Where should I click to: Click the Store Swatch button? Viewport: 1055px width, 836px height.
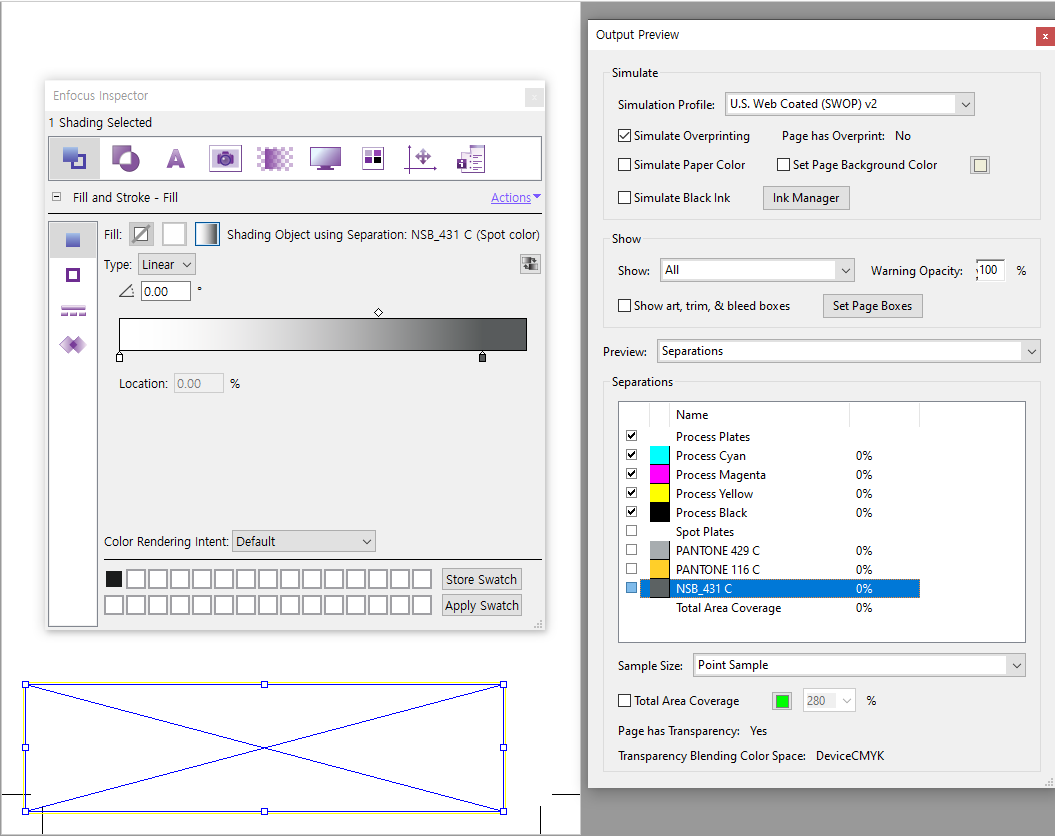click(x=482, y=579)
